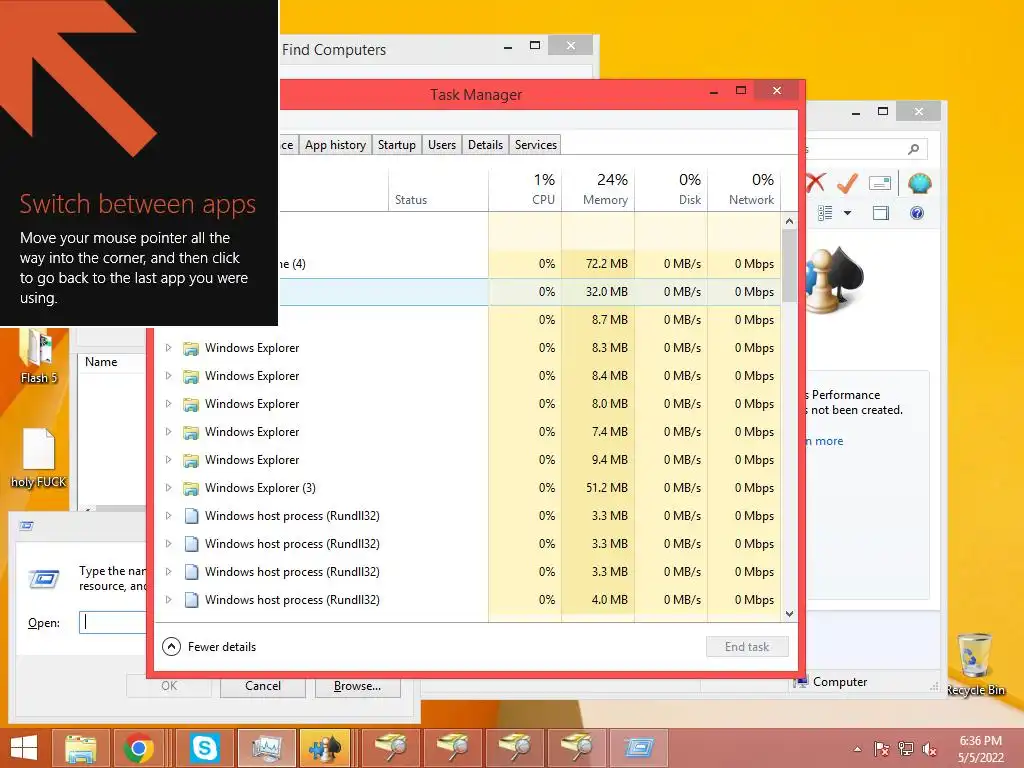The width and height of the screenshot is (1024, 768).
Task: Click the Fewer details collapse arrow
Action: click(171, 647)
